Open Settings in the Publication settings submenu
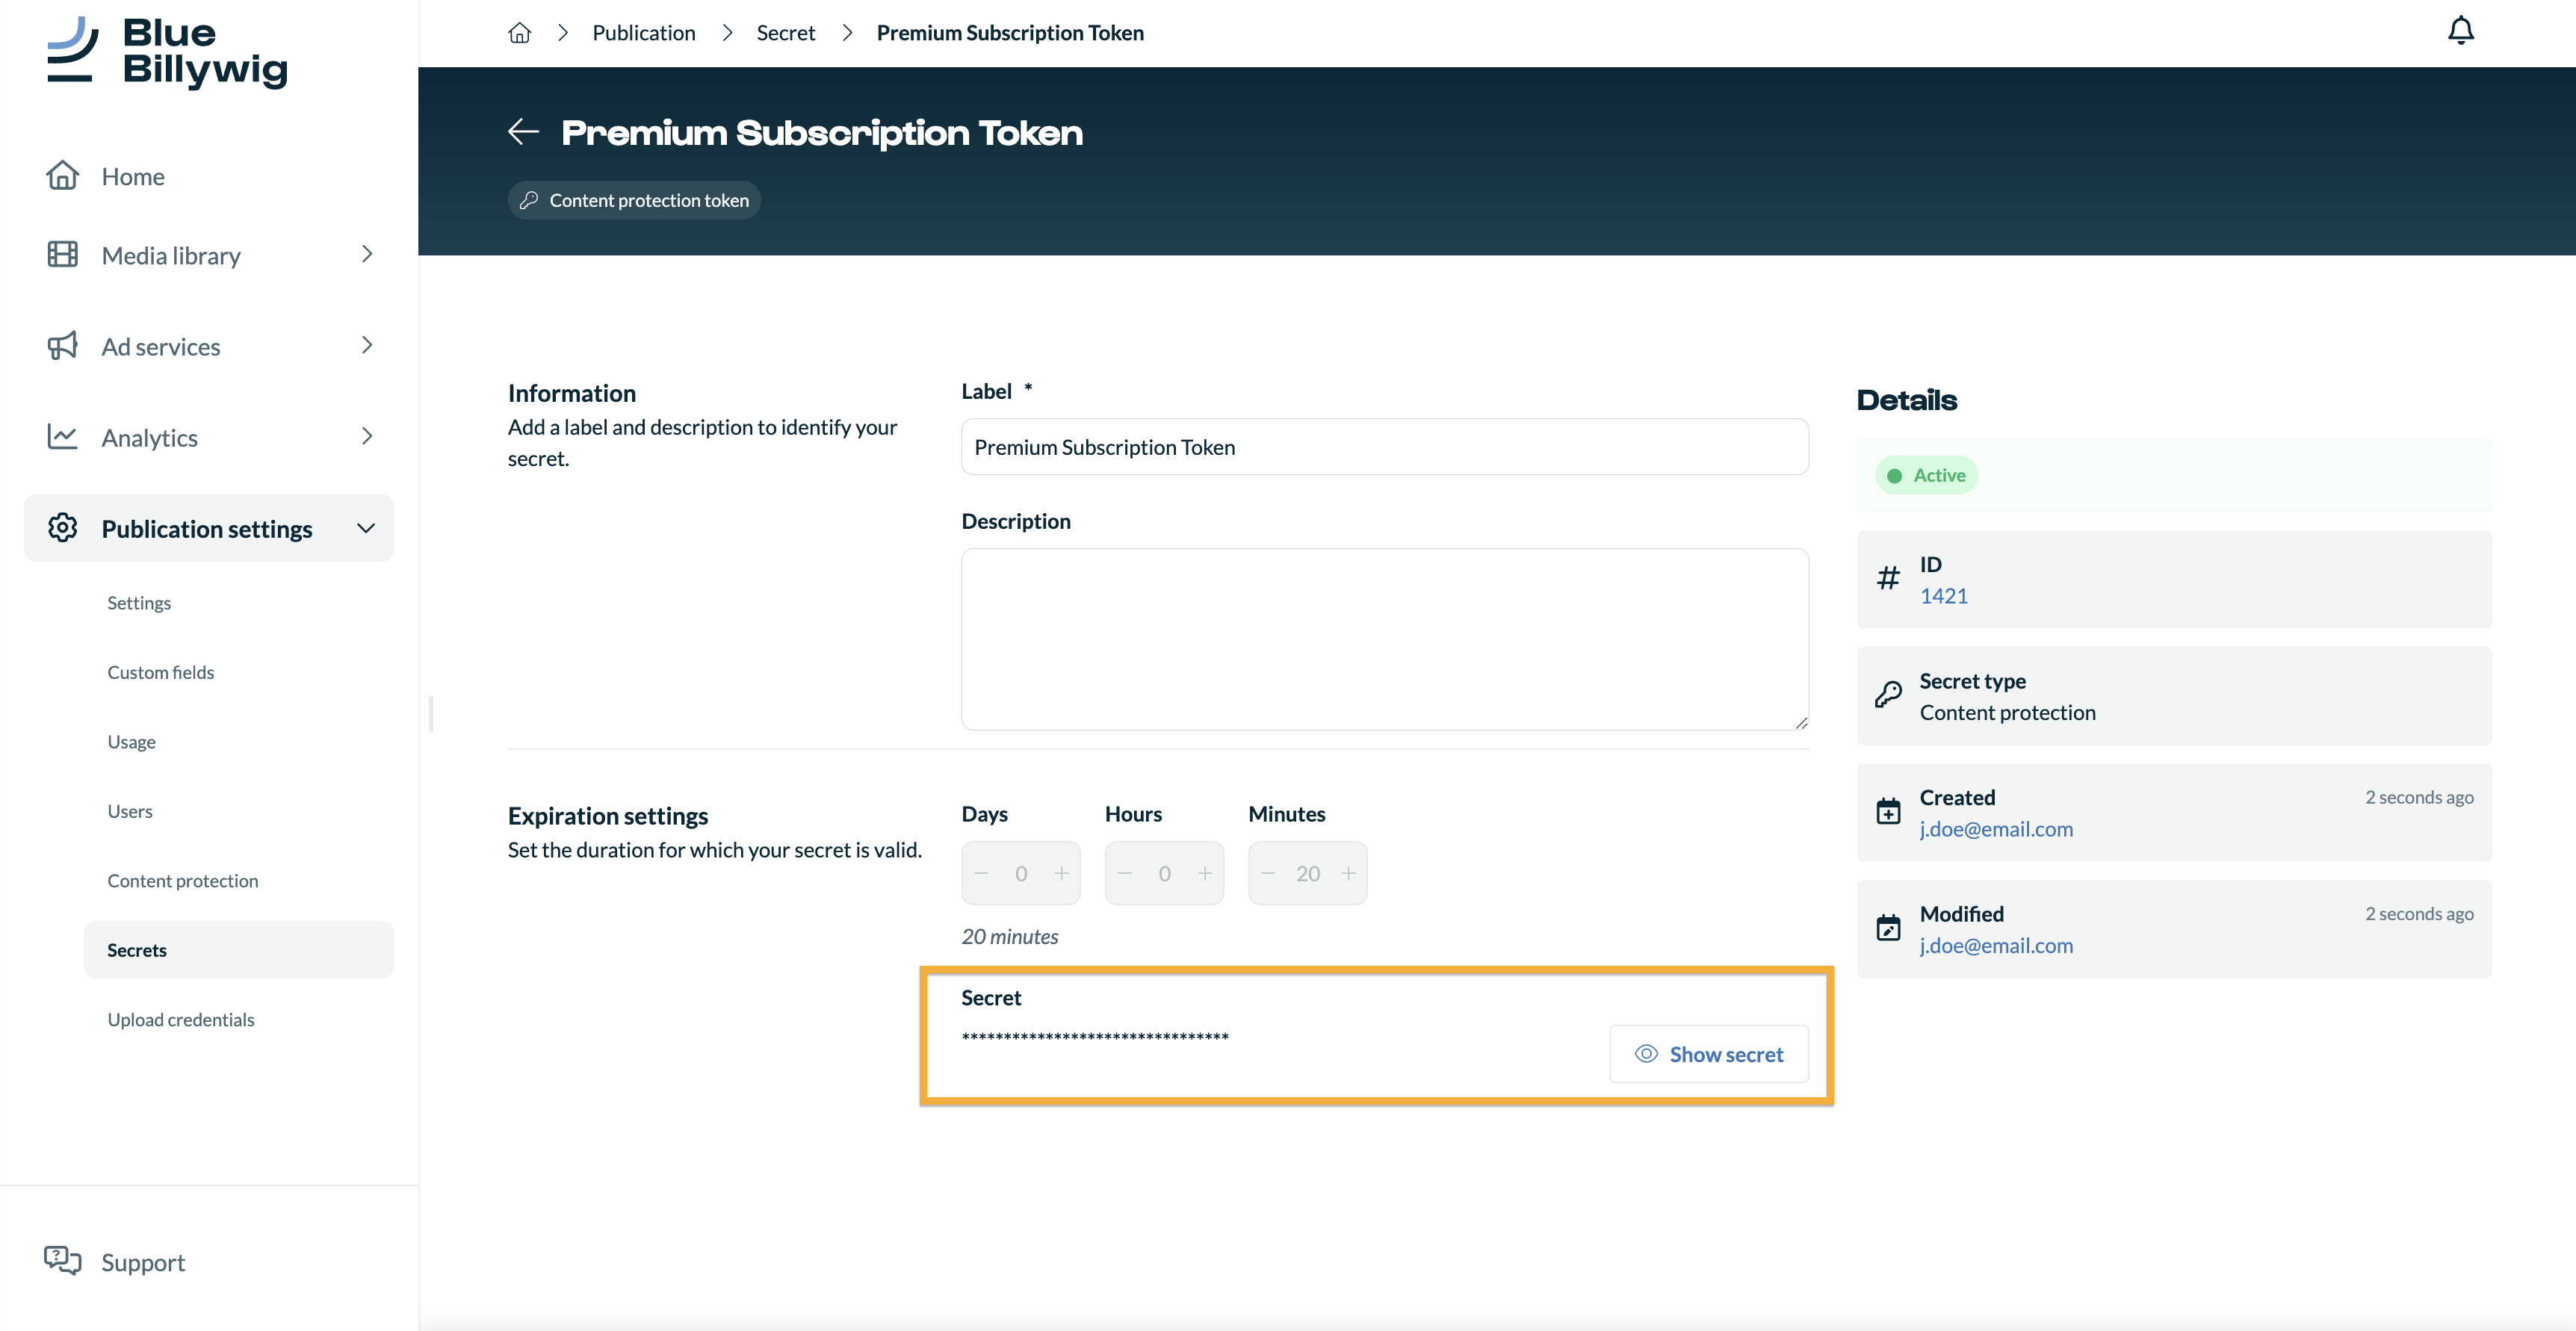Image resolution: width=2576 pixels, height=1331 pixels. click(139, 603)
